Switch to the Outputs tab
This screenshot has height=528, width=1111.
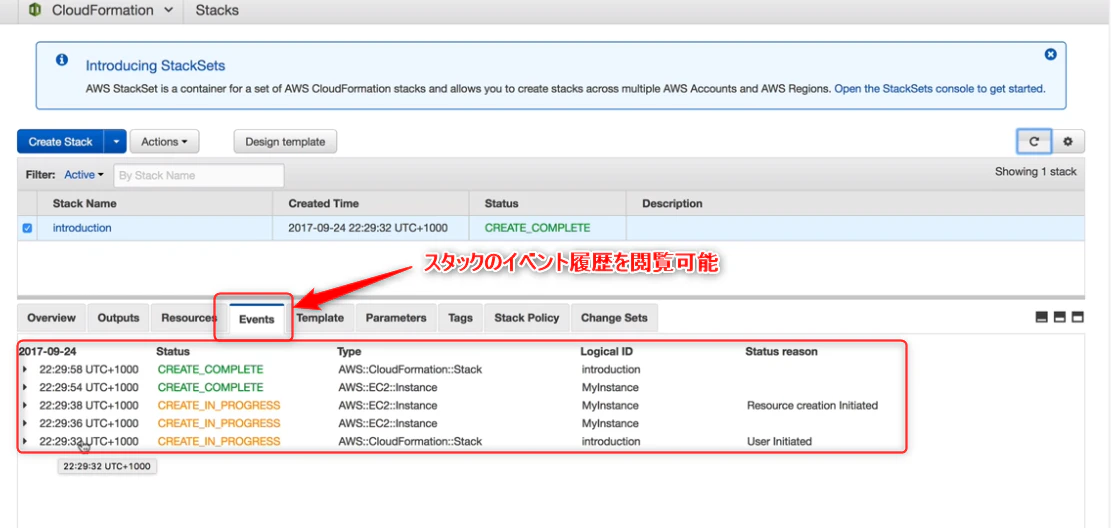[x=118, y=318]
